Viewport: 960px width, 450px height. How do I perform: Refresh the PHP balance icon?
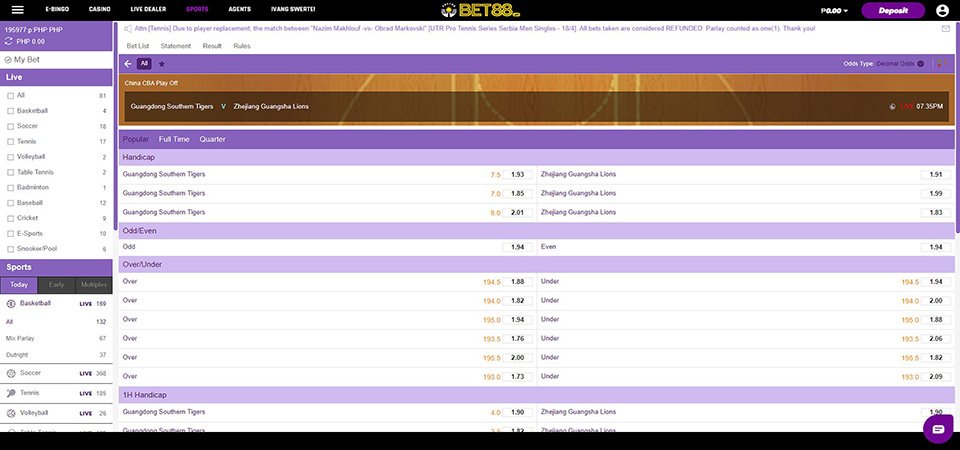click(9, 41)
